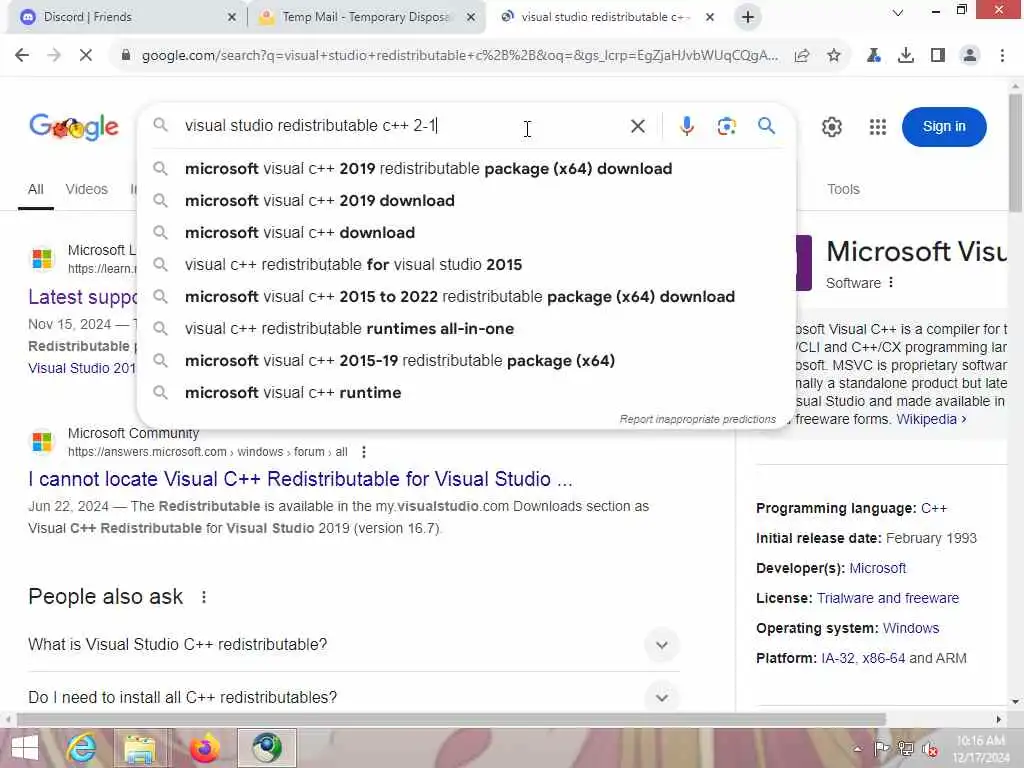Click the Google logo
Screen dimensions: 1024x768
(x=74, y=127)
